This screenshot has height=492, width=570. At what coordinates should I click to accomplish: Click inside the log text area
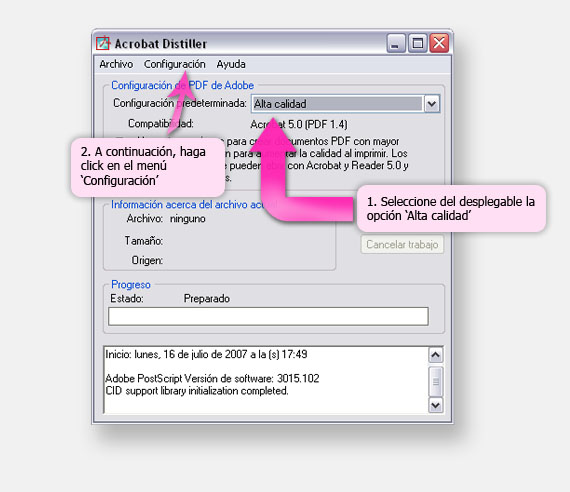click(x=266, y=380)
